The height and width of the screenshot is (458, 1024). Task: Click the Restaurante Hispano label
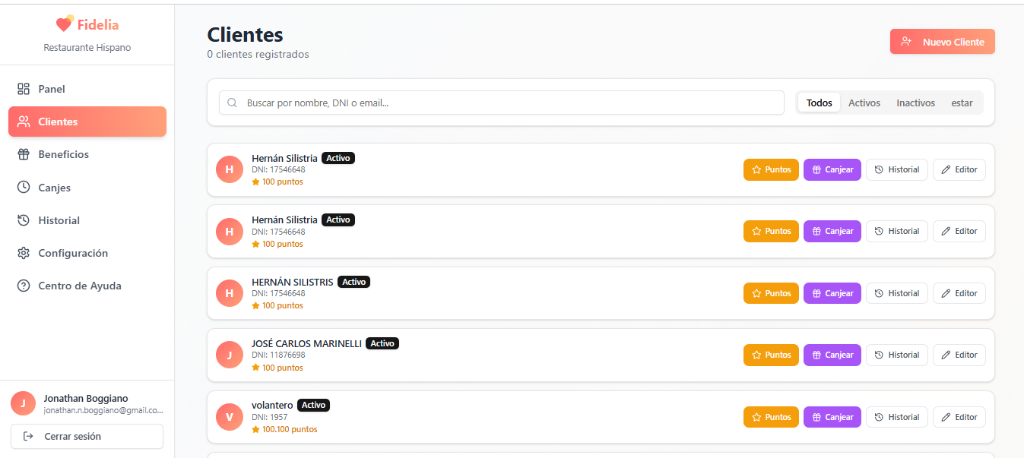87,47
